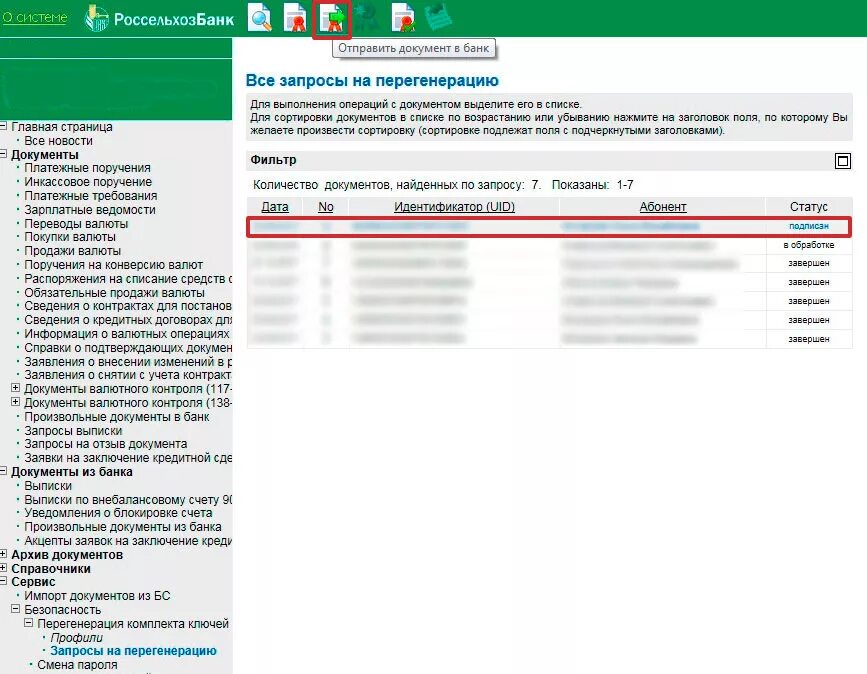
Task: Sort the list by Дата column
Action: (275, 207)
